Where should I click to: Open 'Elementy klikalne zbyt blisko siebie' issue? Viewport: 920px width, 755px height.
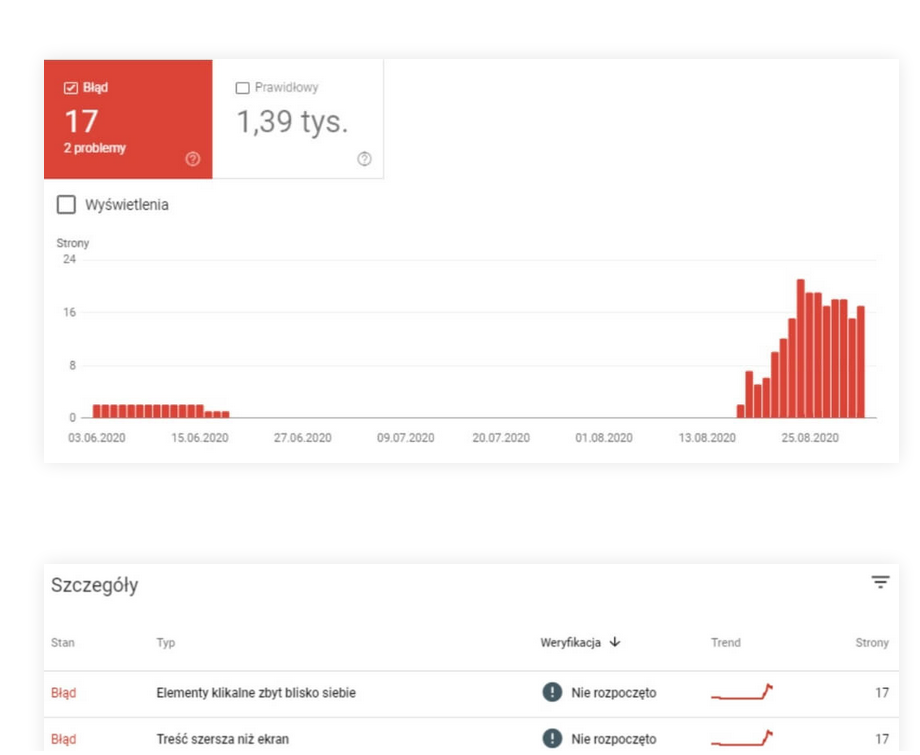point(256,692)
